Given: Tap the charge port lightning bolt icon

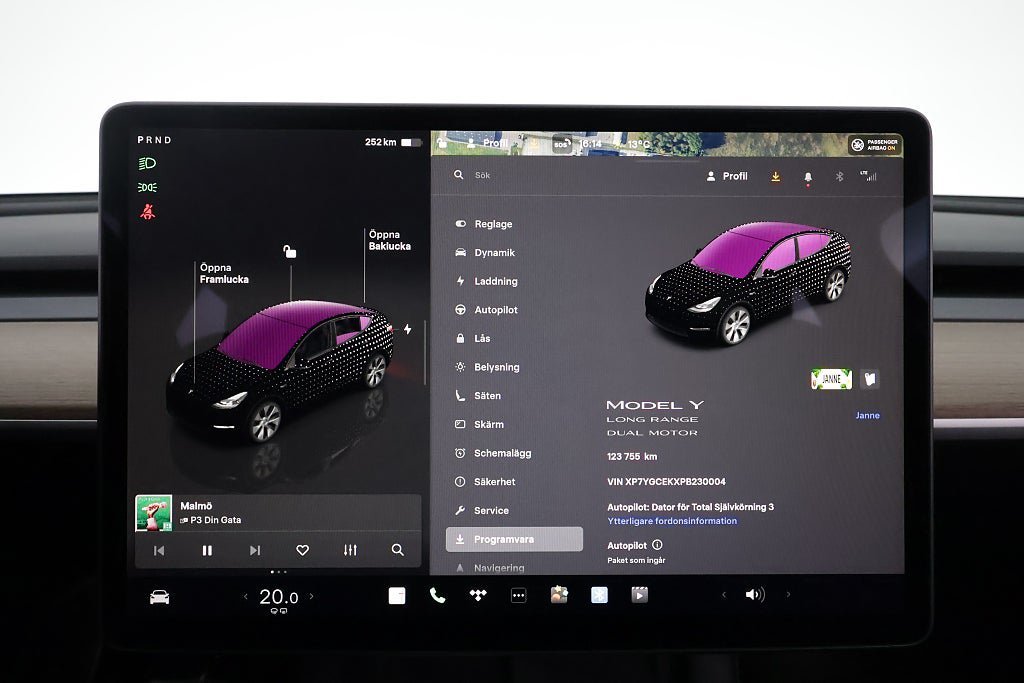Looking at the screenshot, I should point(407,329).
